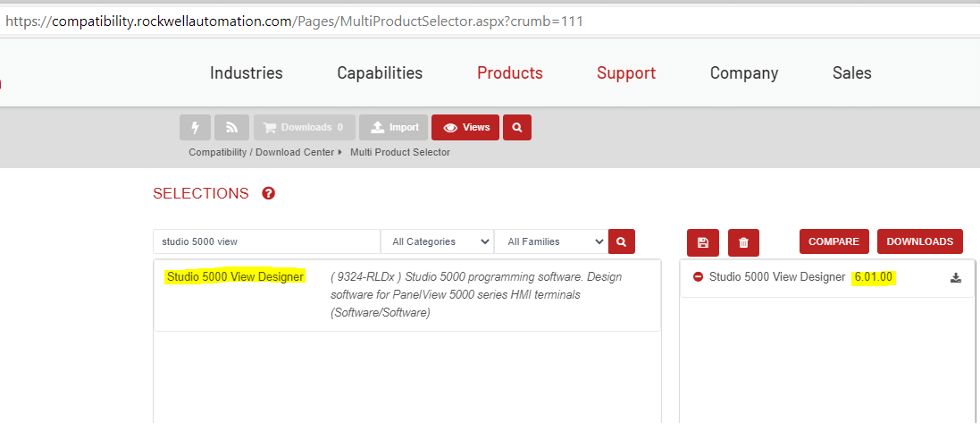The image size is (980, 424).
Task: Click the COMPARE button
Action: 834,241
